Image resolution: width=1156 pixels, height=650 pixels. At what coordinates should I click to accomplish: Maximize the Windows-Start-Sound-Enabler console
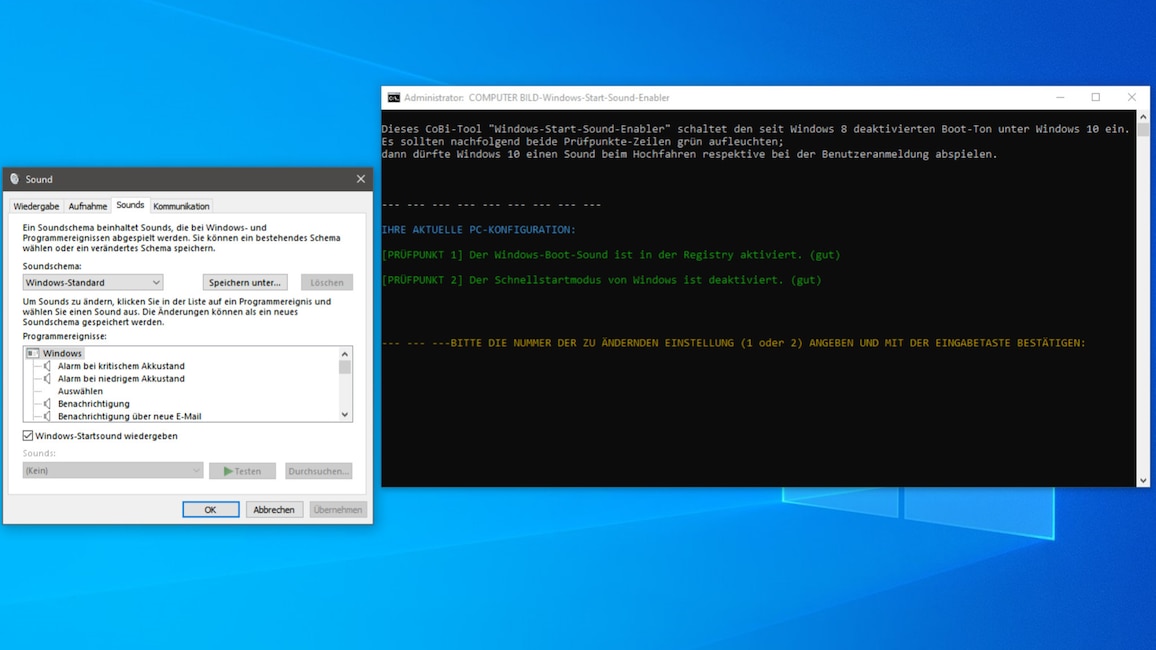(x=1096, y=97)
